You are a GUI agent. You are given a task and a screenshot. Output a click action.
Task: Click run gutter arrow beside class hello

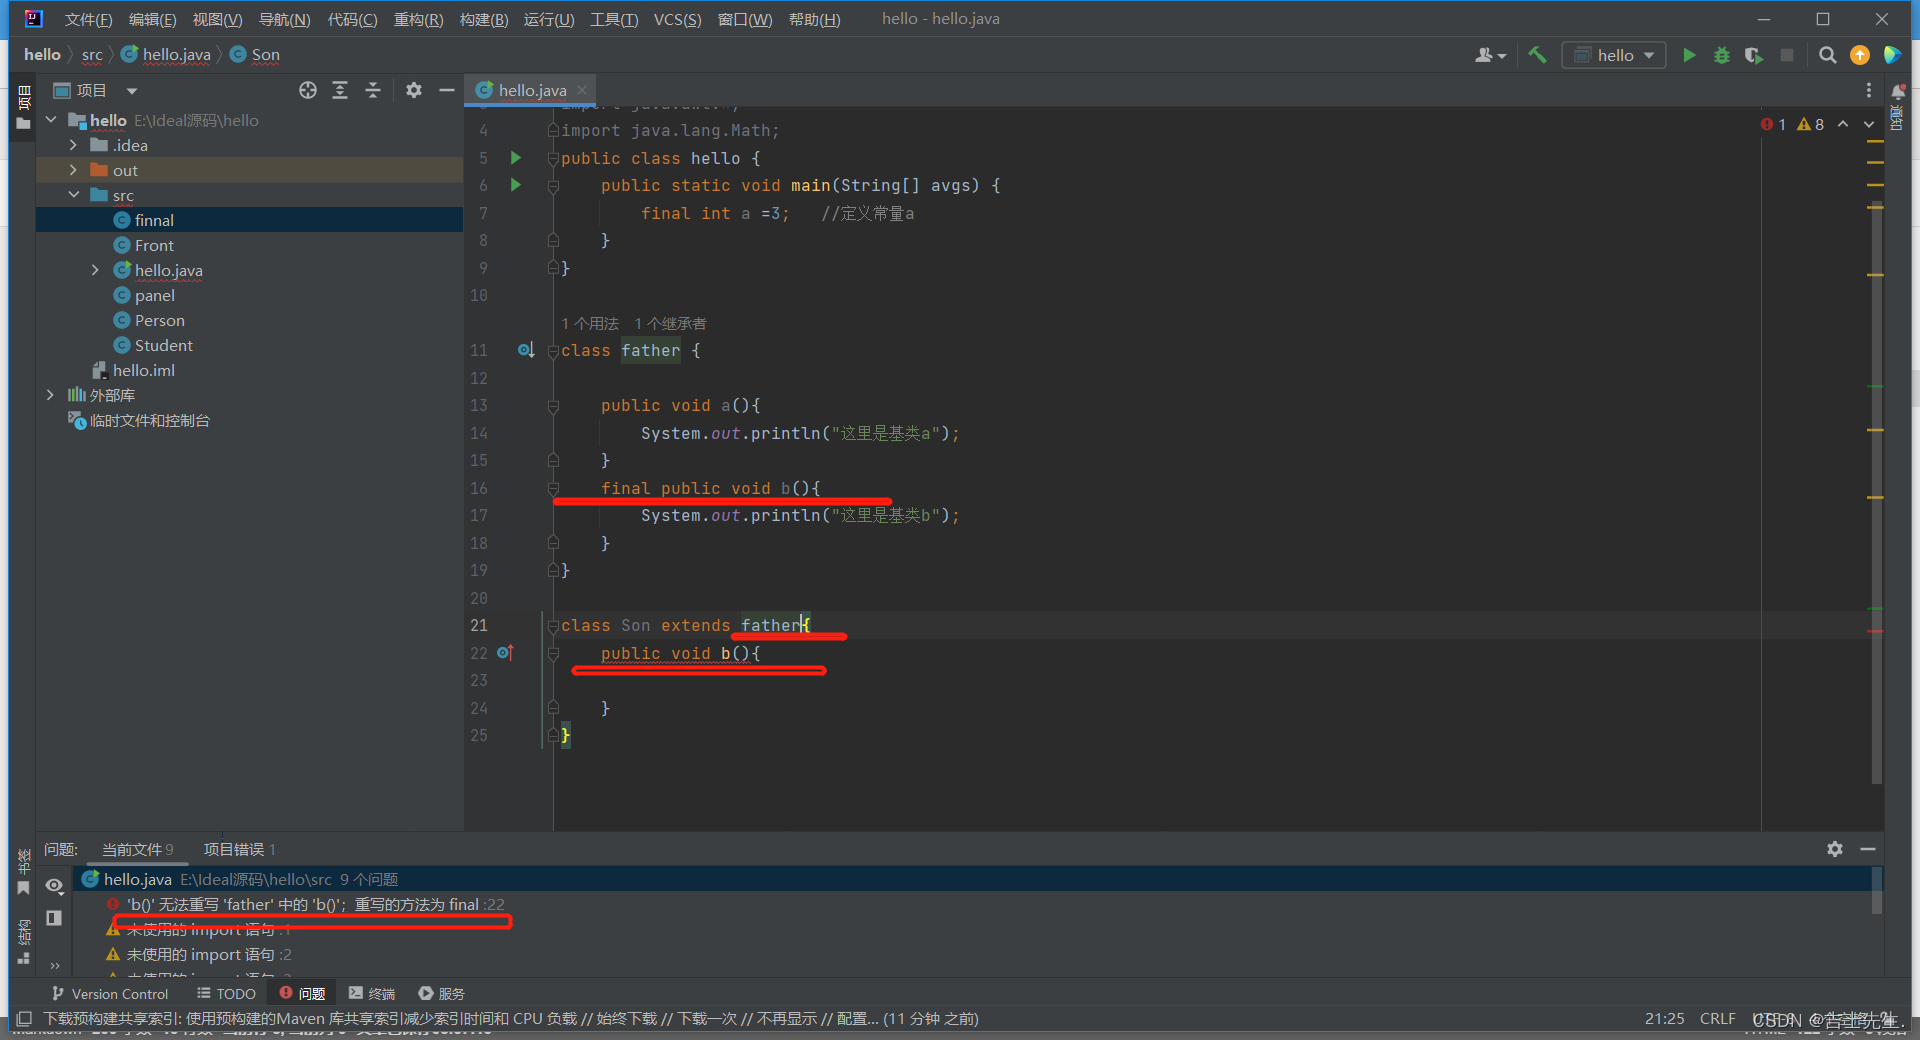pyautogui.click(x=516, y=158)
